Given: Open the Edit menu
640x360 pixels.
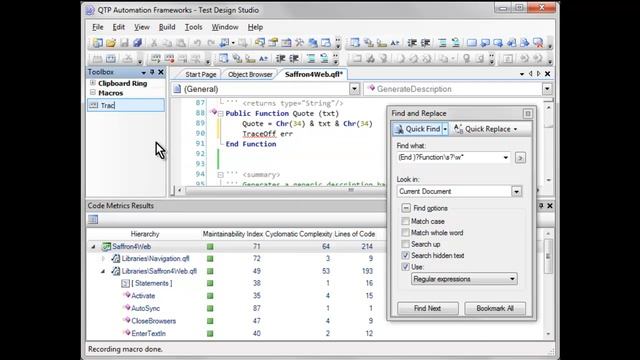Looking at the screenshot, I should pyautogui.click(x=118, y=27).
